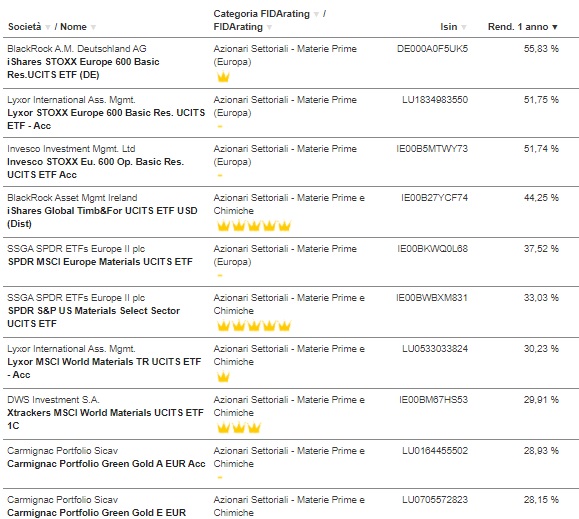Click Invesco Investment Mgmt. Ltd company name

[71, 149]
